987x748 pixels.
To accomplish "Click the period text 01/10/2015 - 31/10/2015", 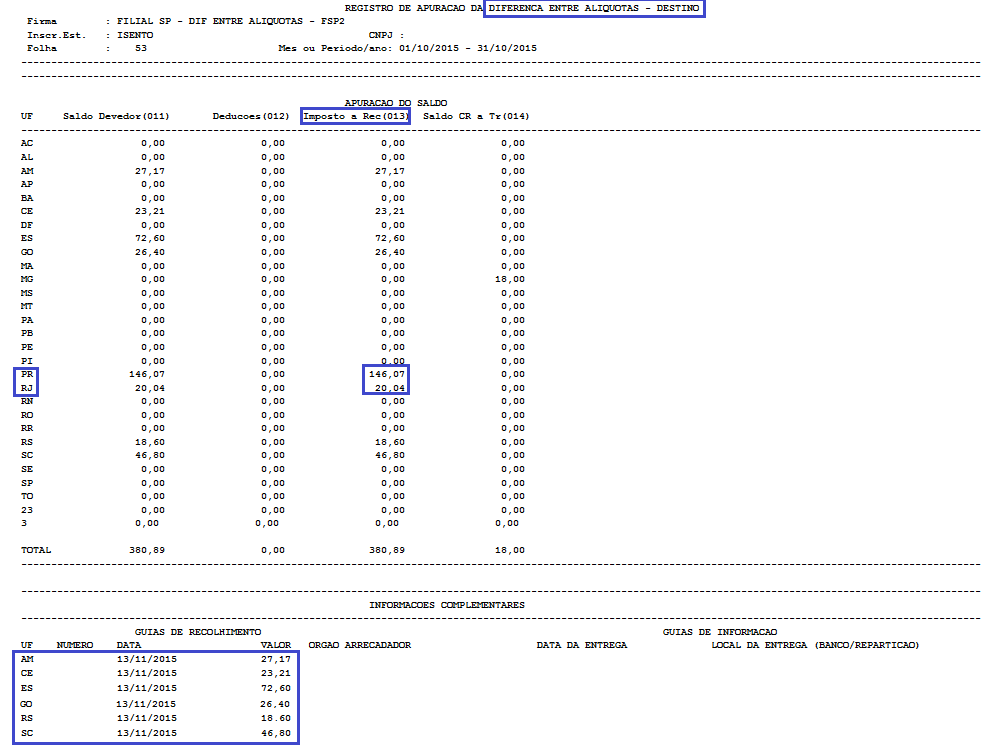I will [x=467, y=48].
